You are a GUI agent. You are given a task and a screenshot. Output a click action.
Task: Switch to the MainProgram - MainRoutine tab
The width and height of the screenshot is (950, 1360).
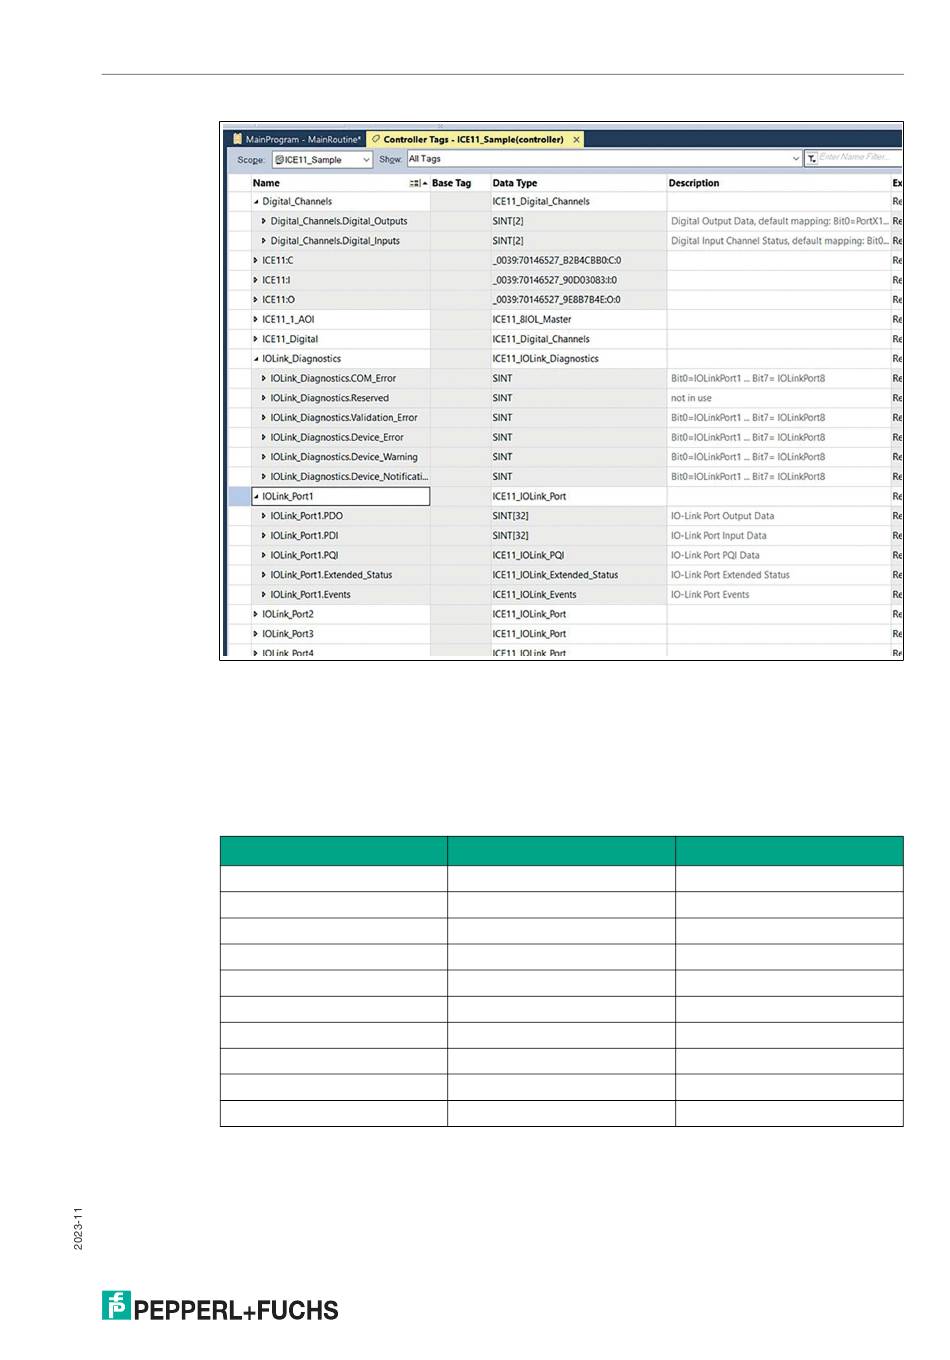297,140
